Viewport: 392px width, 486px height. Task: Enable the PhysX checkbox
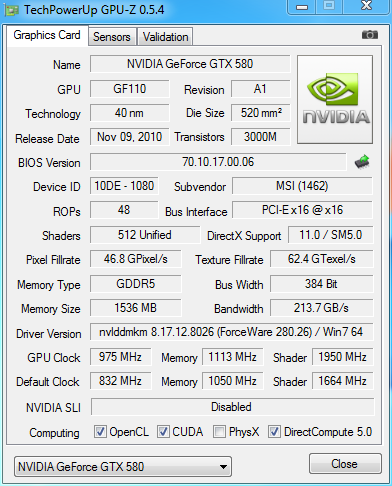(x=219, y=432)
